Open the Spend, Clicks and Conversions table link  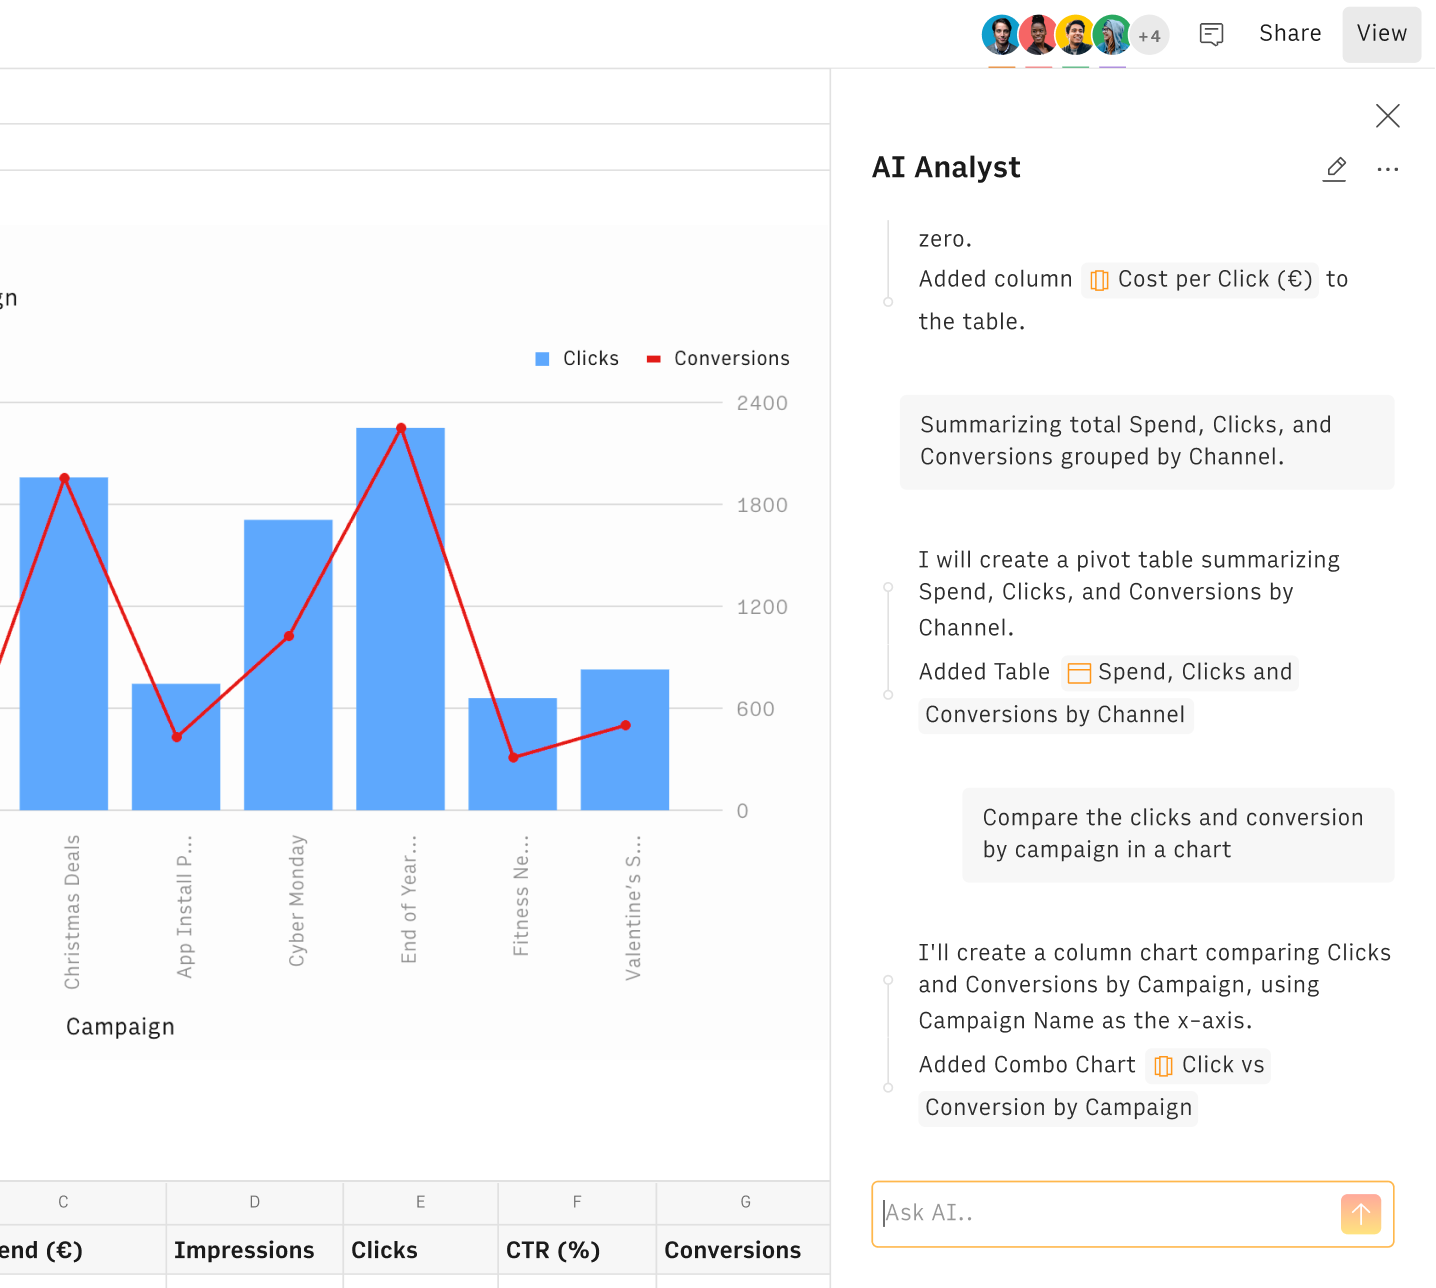[x=1180, y=673]
